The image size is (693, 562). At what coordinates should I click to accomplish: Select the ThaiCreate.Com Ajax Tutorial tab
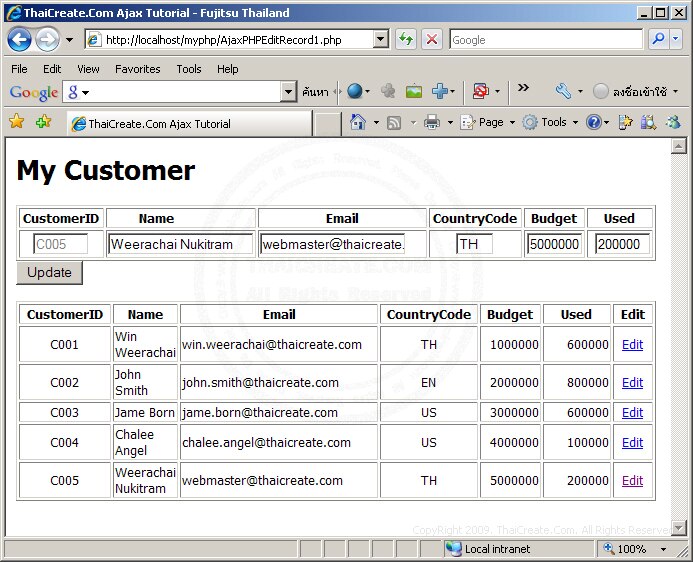[x=160, y=124]
